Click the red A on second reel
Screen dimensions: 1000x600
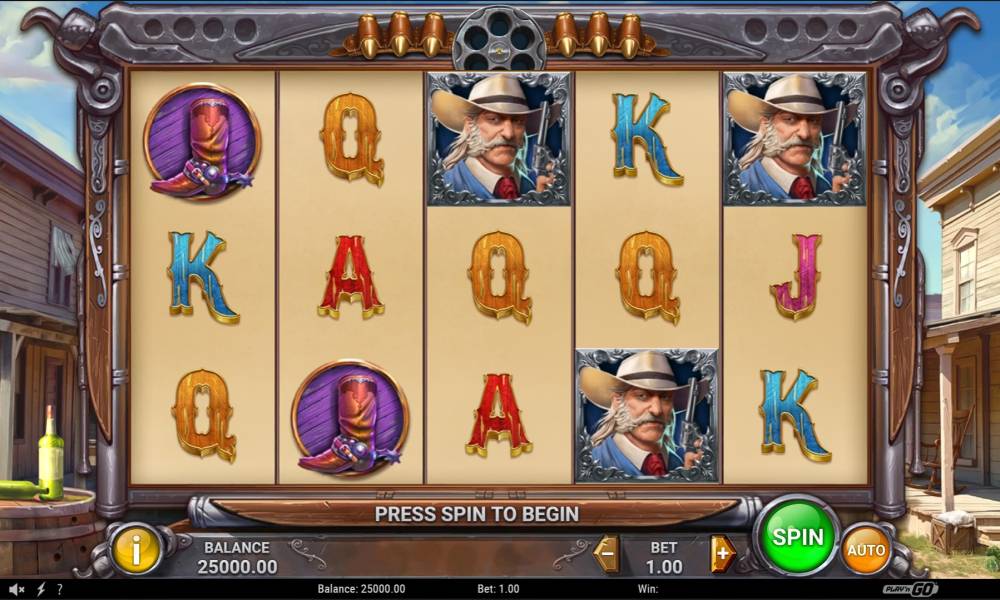(x=350, y=277)
